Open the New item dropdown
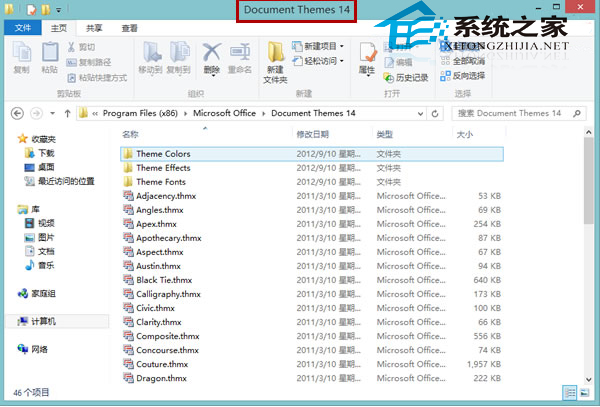 click(318, 46)
